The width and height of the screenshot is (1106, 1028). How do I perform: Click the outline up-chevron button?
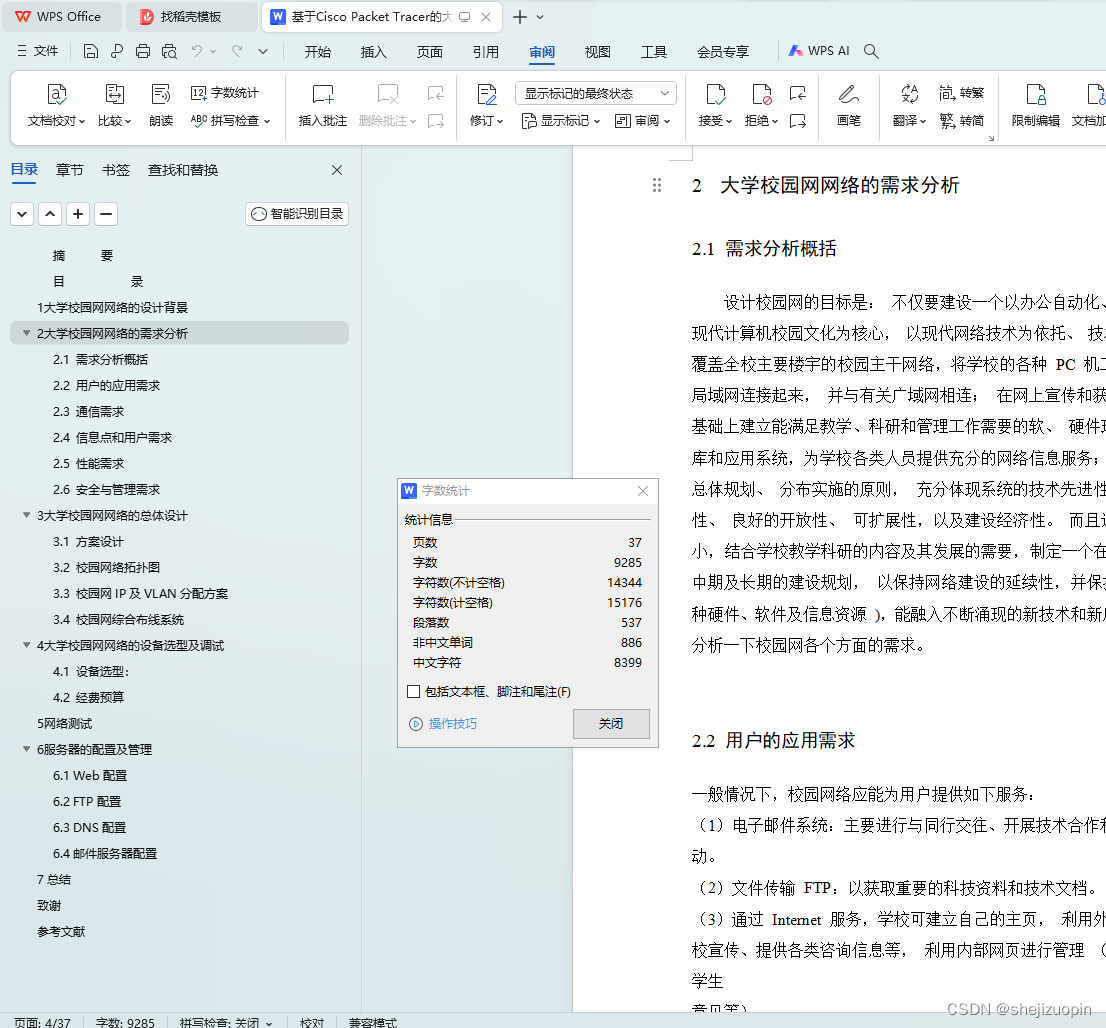50,214
